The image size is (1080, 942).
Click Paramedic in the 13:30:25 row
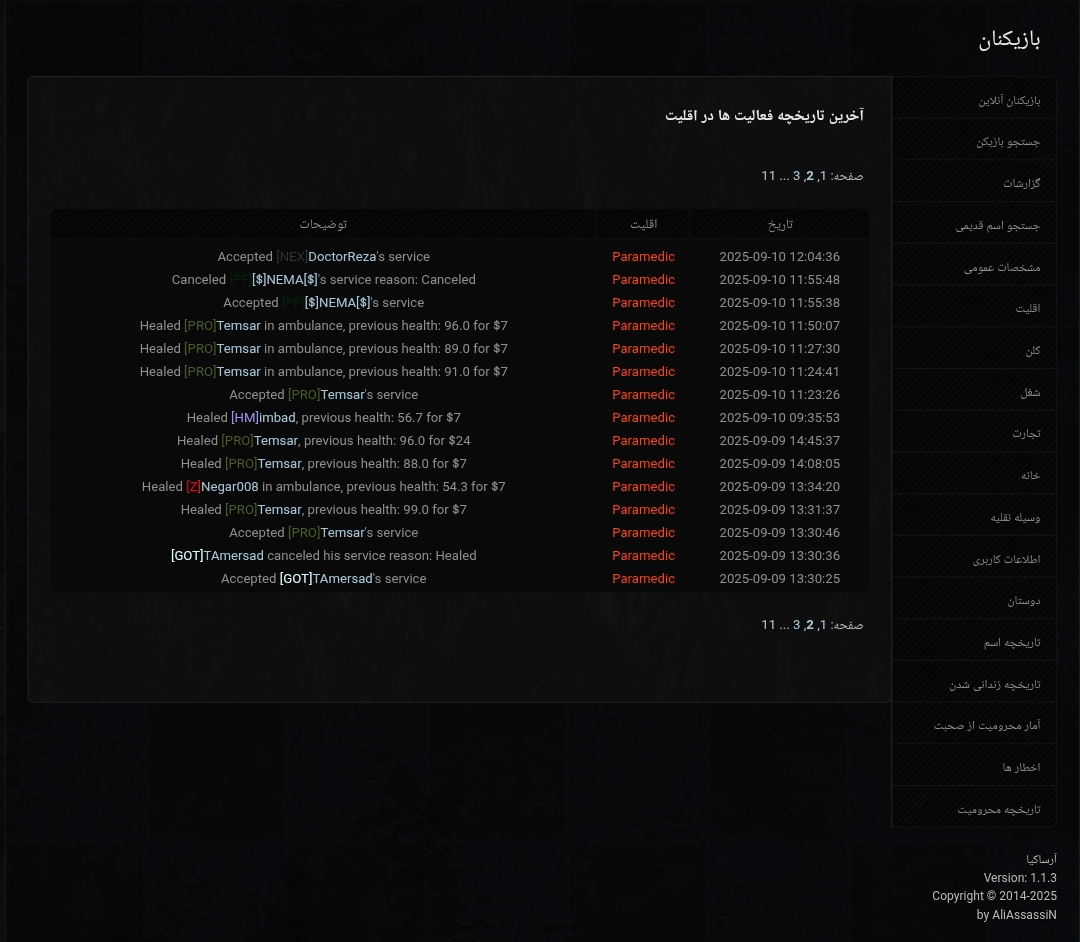pyautogui.click(x=643, y=578)
